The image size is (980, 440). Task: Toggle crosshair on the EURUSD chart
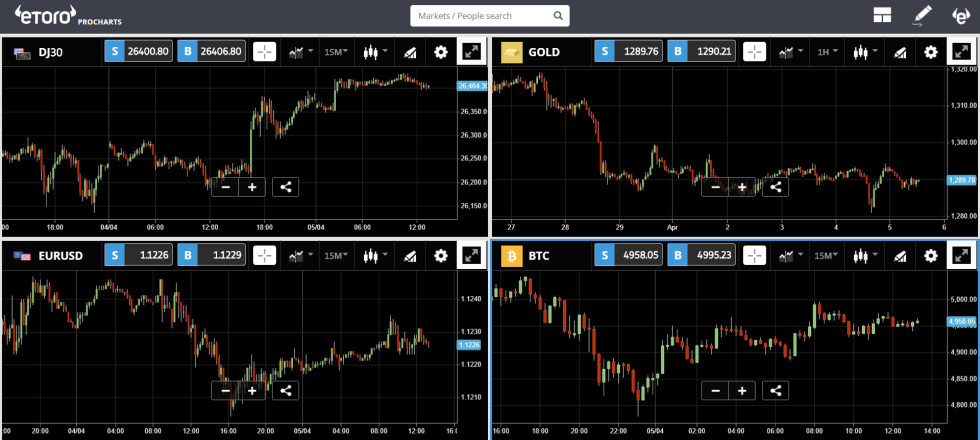264,256
